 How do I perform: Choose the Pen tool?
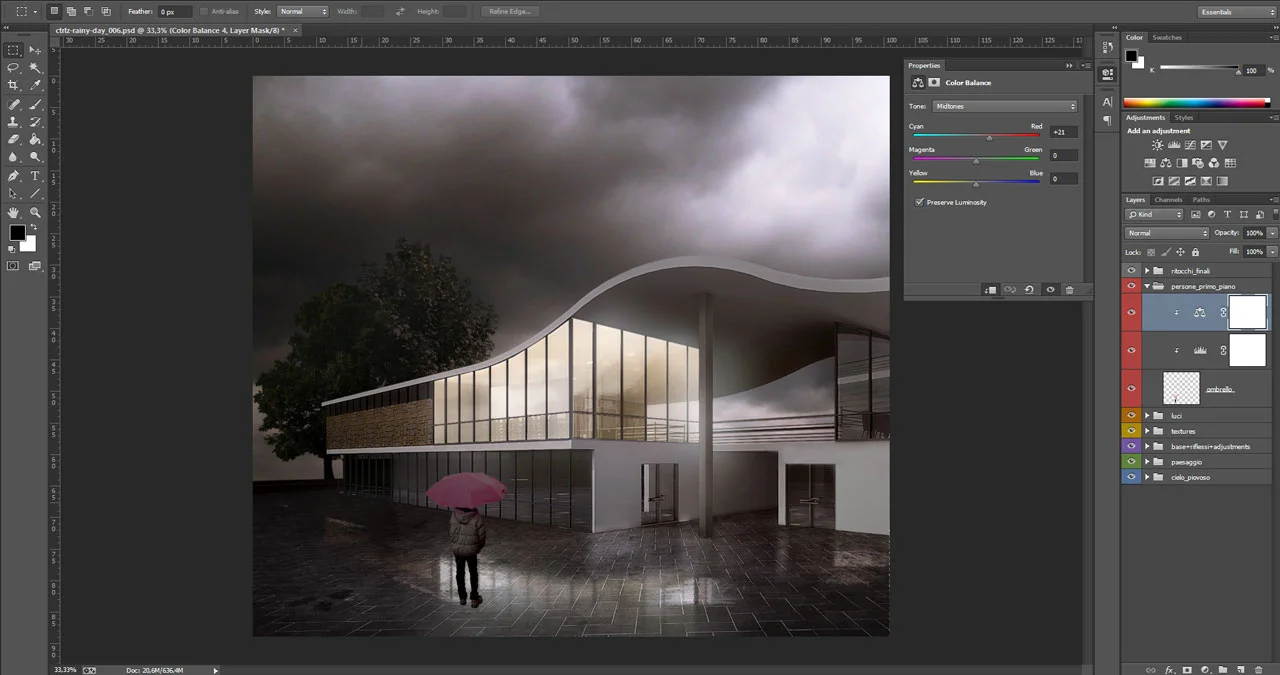pyautogui.click(x=14, y=176)
